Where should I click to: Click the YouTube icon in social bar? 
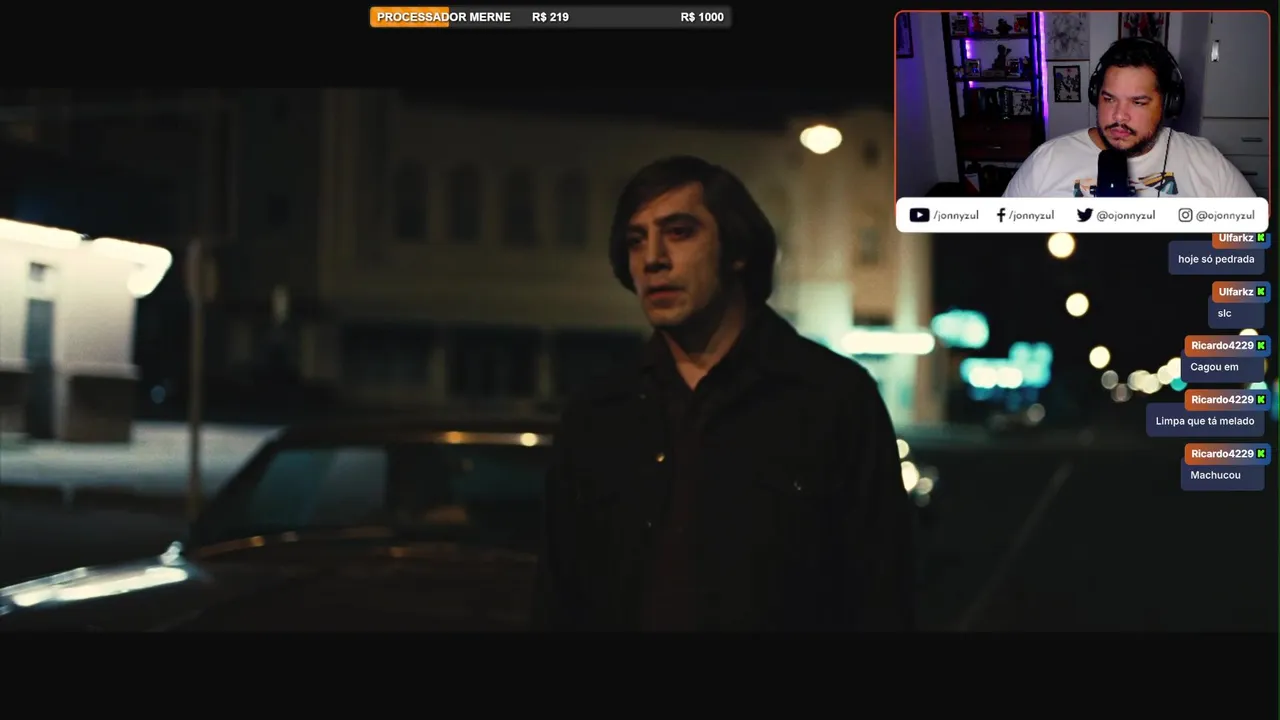[x=919, y=215]
